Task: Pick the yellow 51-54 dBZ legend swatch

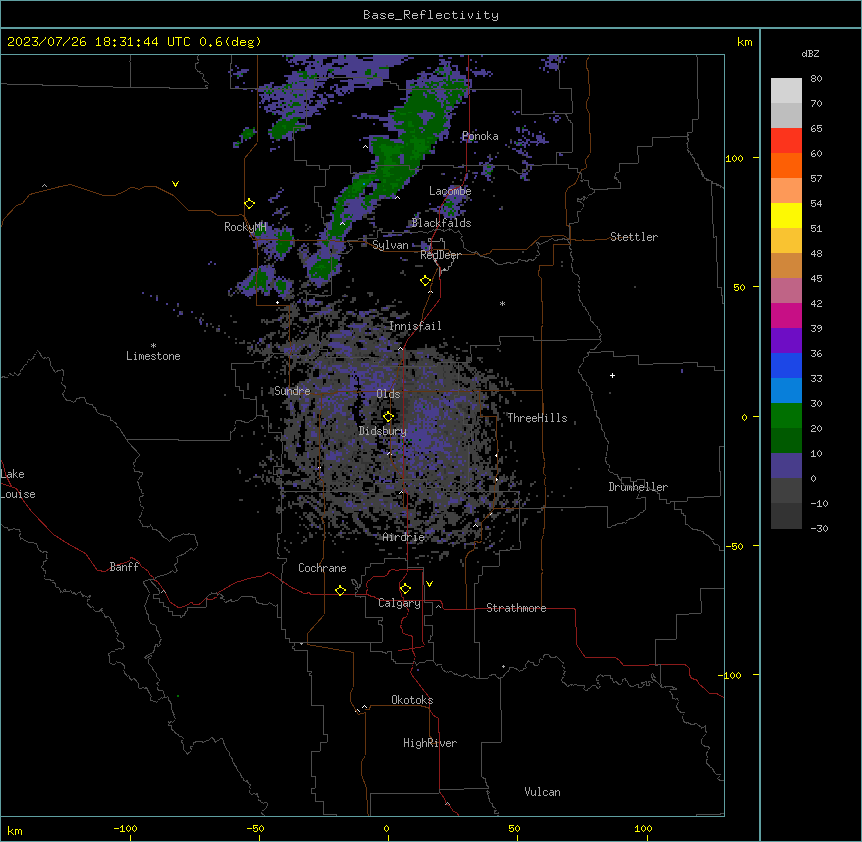Action: (x=786, y=215)
